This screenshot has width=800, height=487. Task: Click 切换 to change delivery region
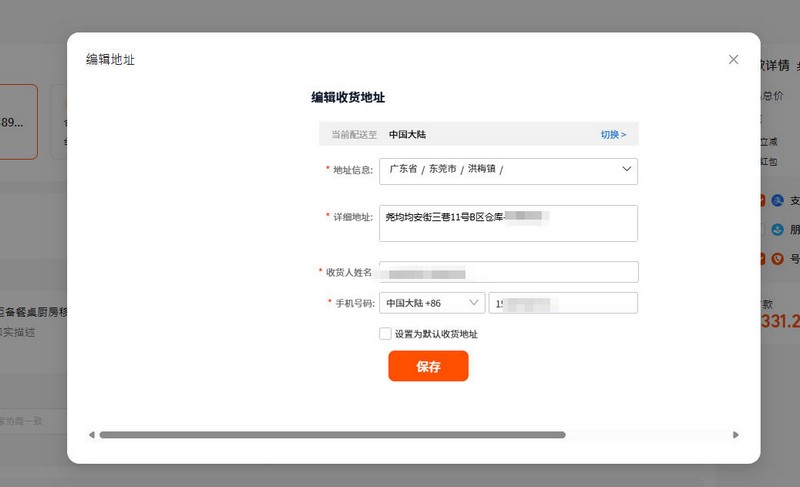(x=613, y=134)
